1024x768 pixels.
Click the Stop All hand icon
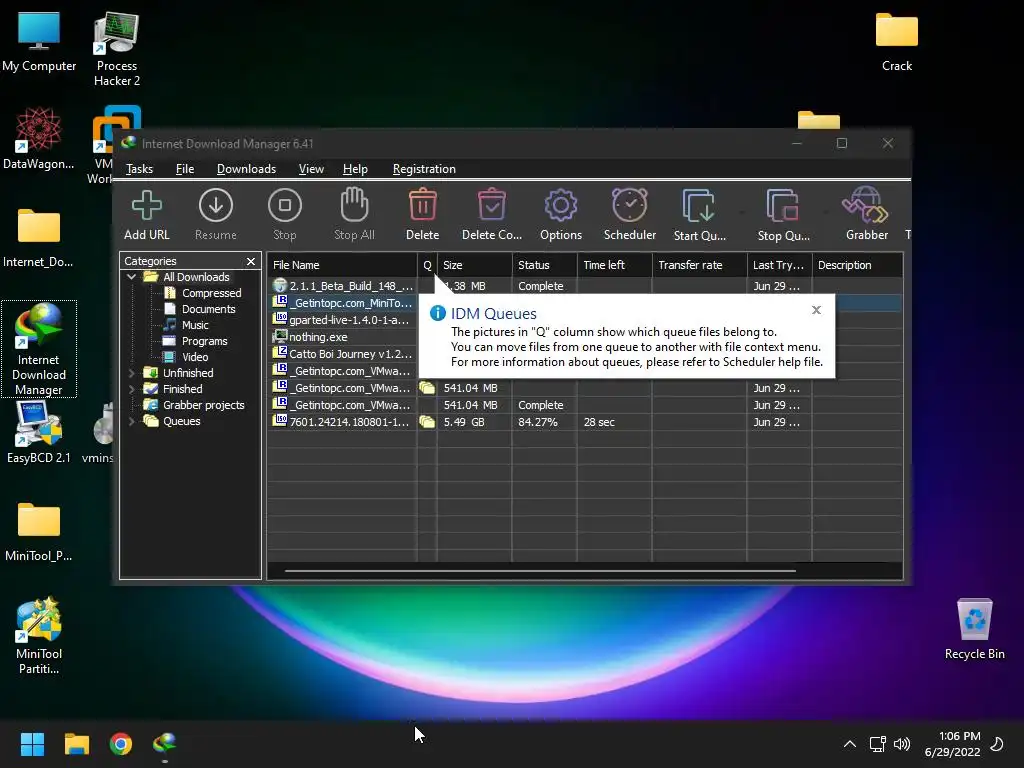[354, 204]
